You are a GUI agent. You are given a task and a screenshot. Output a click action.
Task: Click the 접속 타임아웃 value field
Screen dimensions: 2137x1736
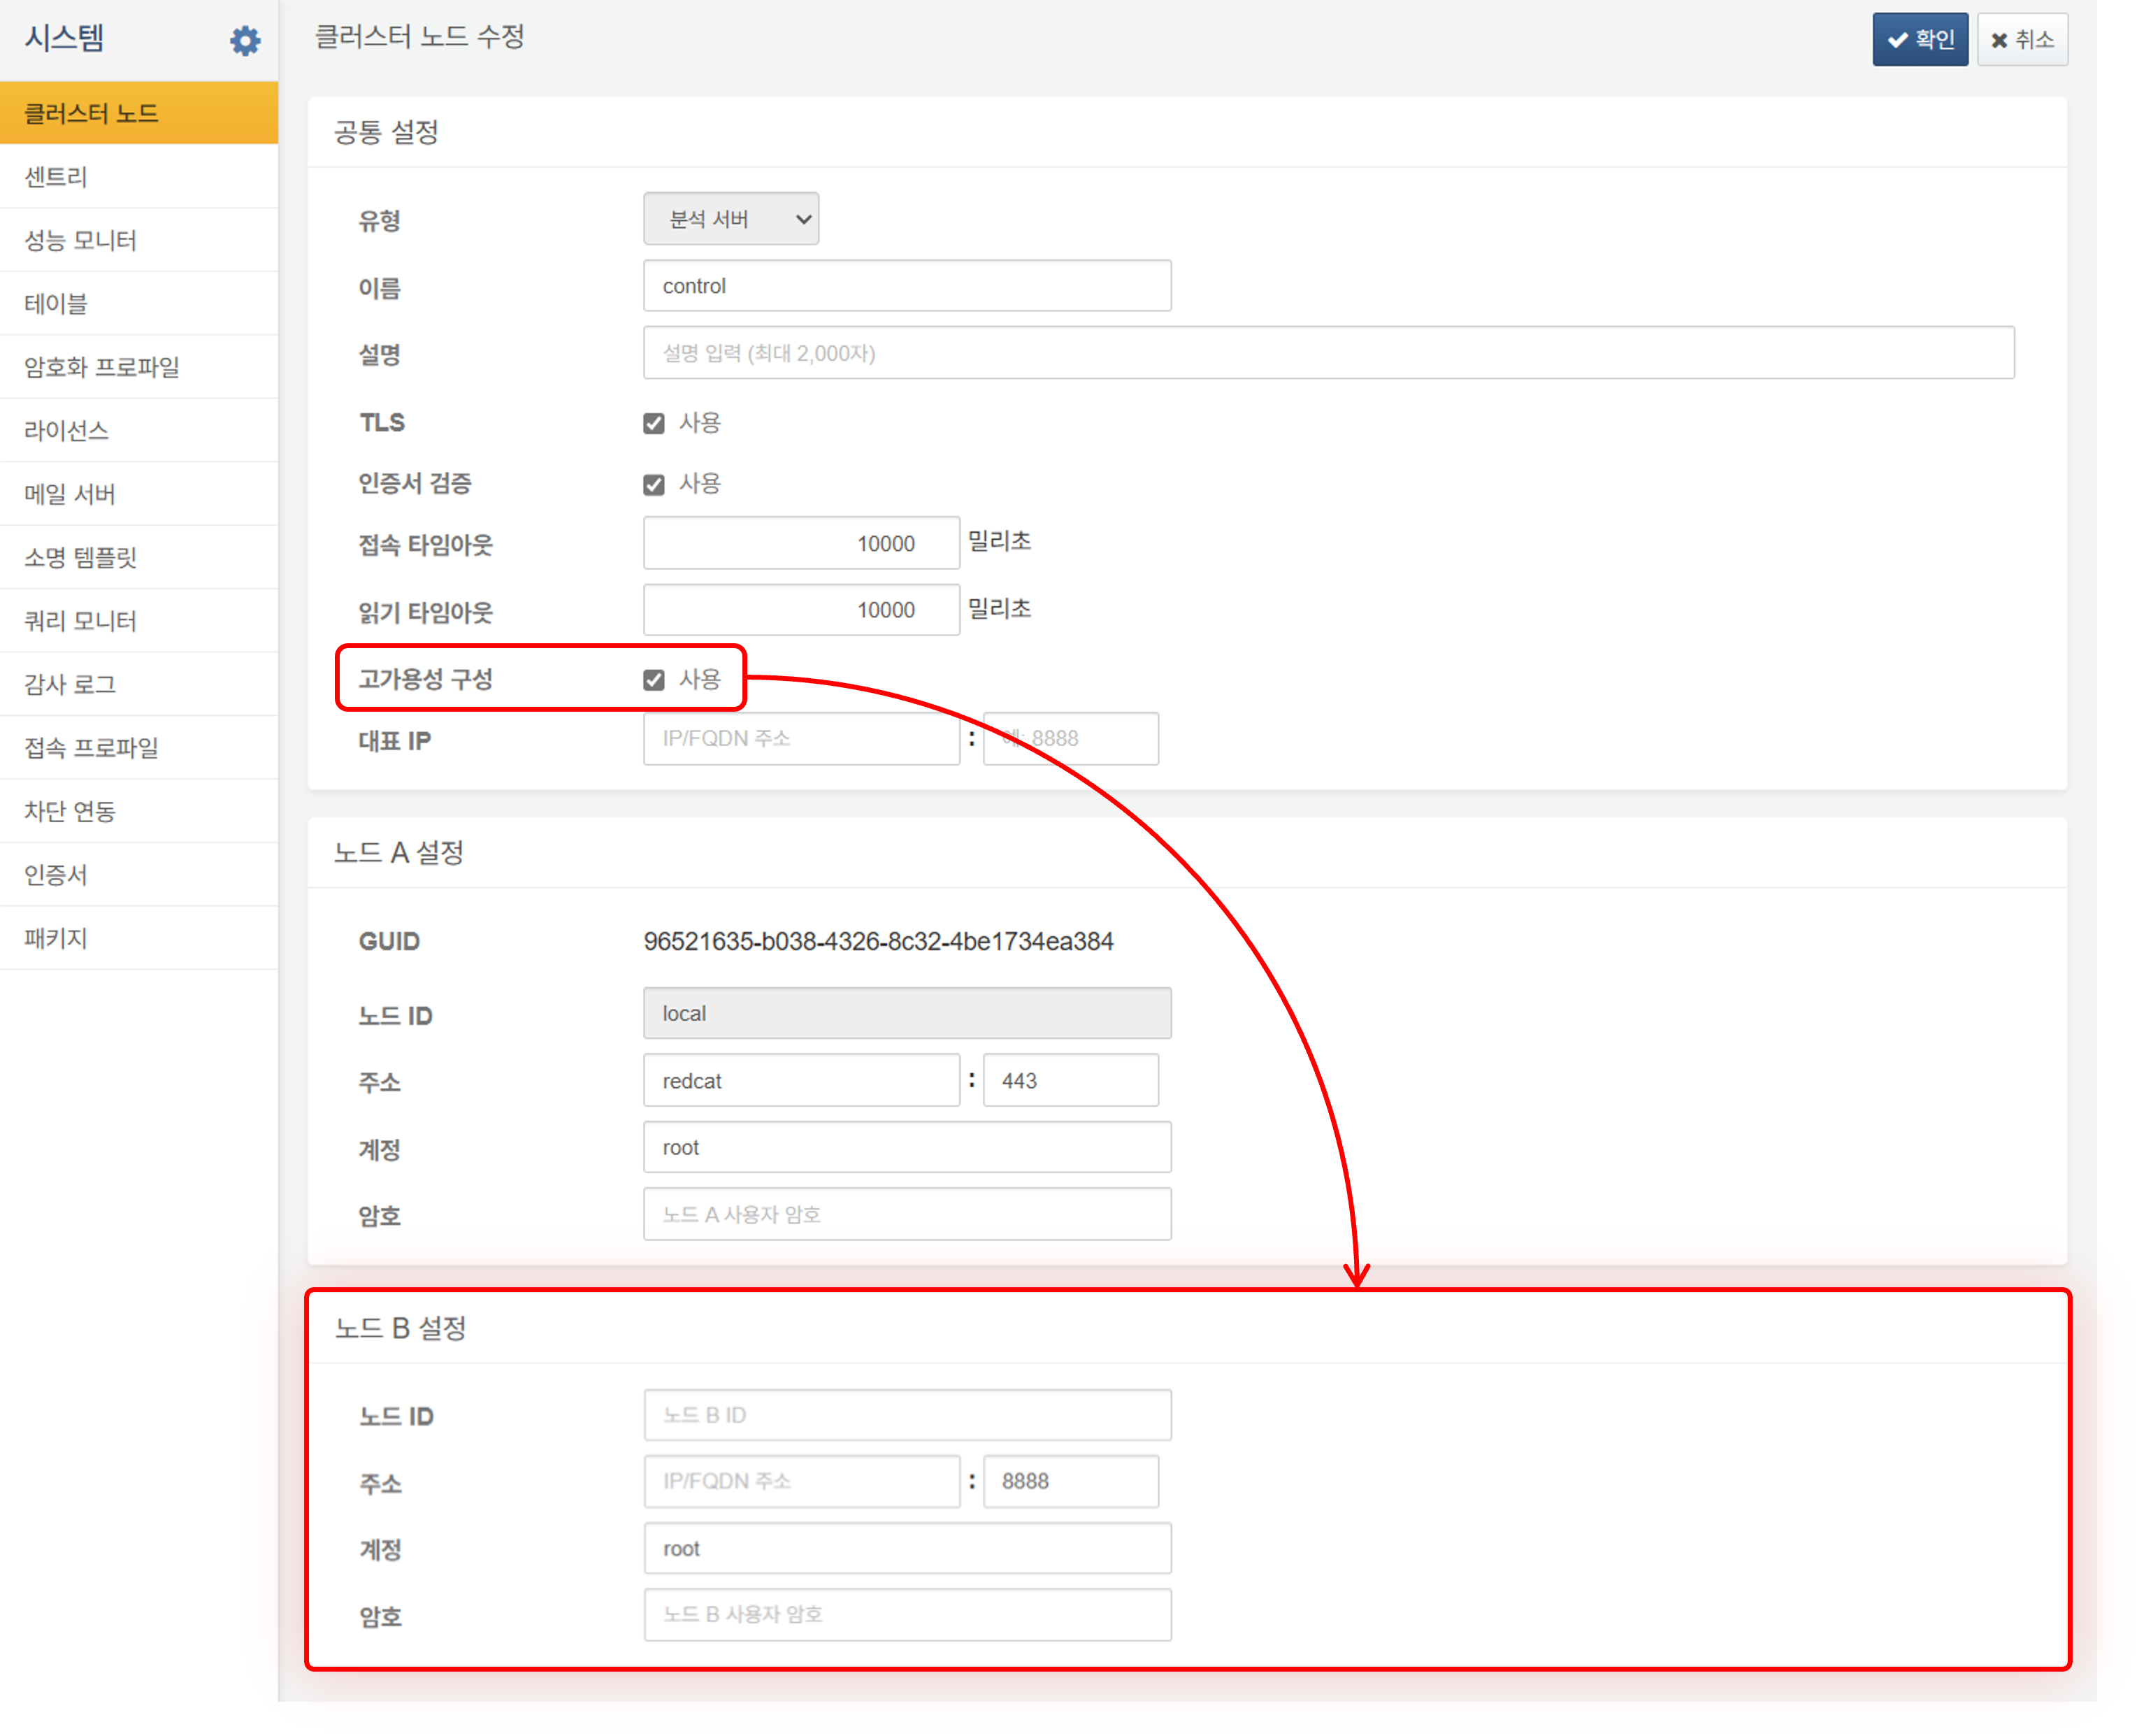(800, 543)
